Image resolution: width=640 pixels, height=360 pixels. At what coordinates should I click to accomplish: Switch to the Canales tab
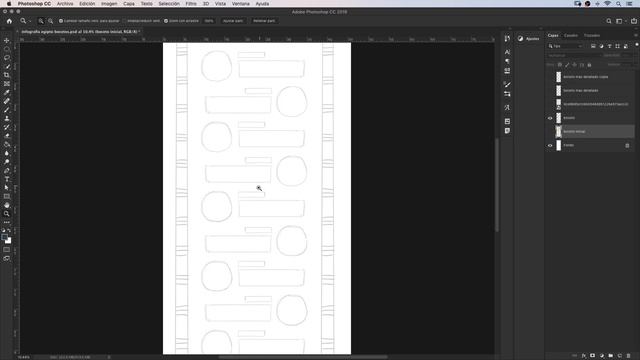(x=571, y=36)
